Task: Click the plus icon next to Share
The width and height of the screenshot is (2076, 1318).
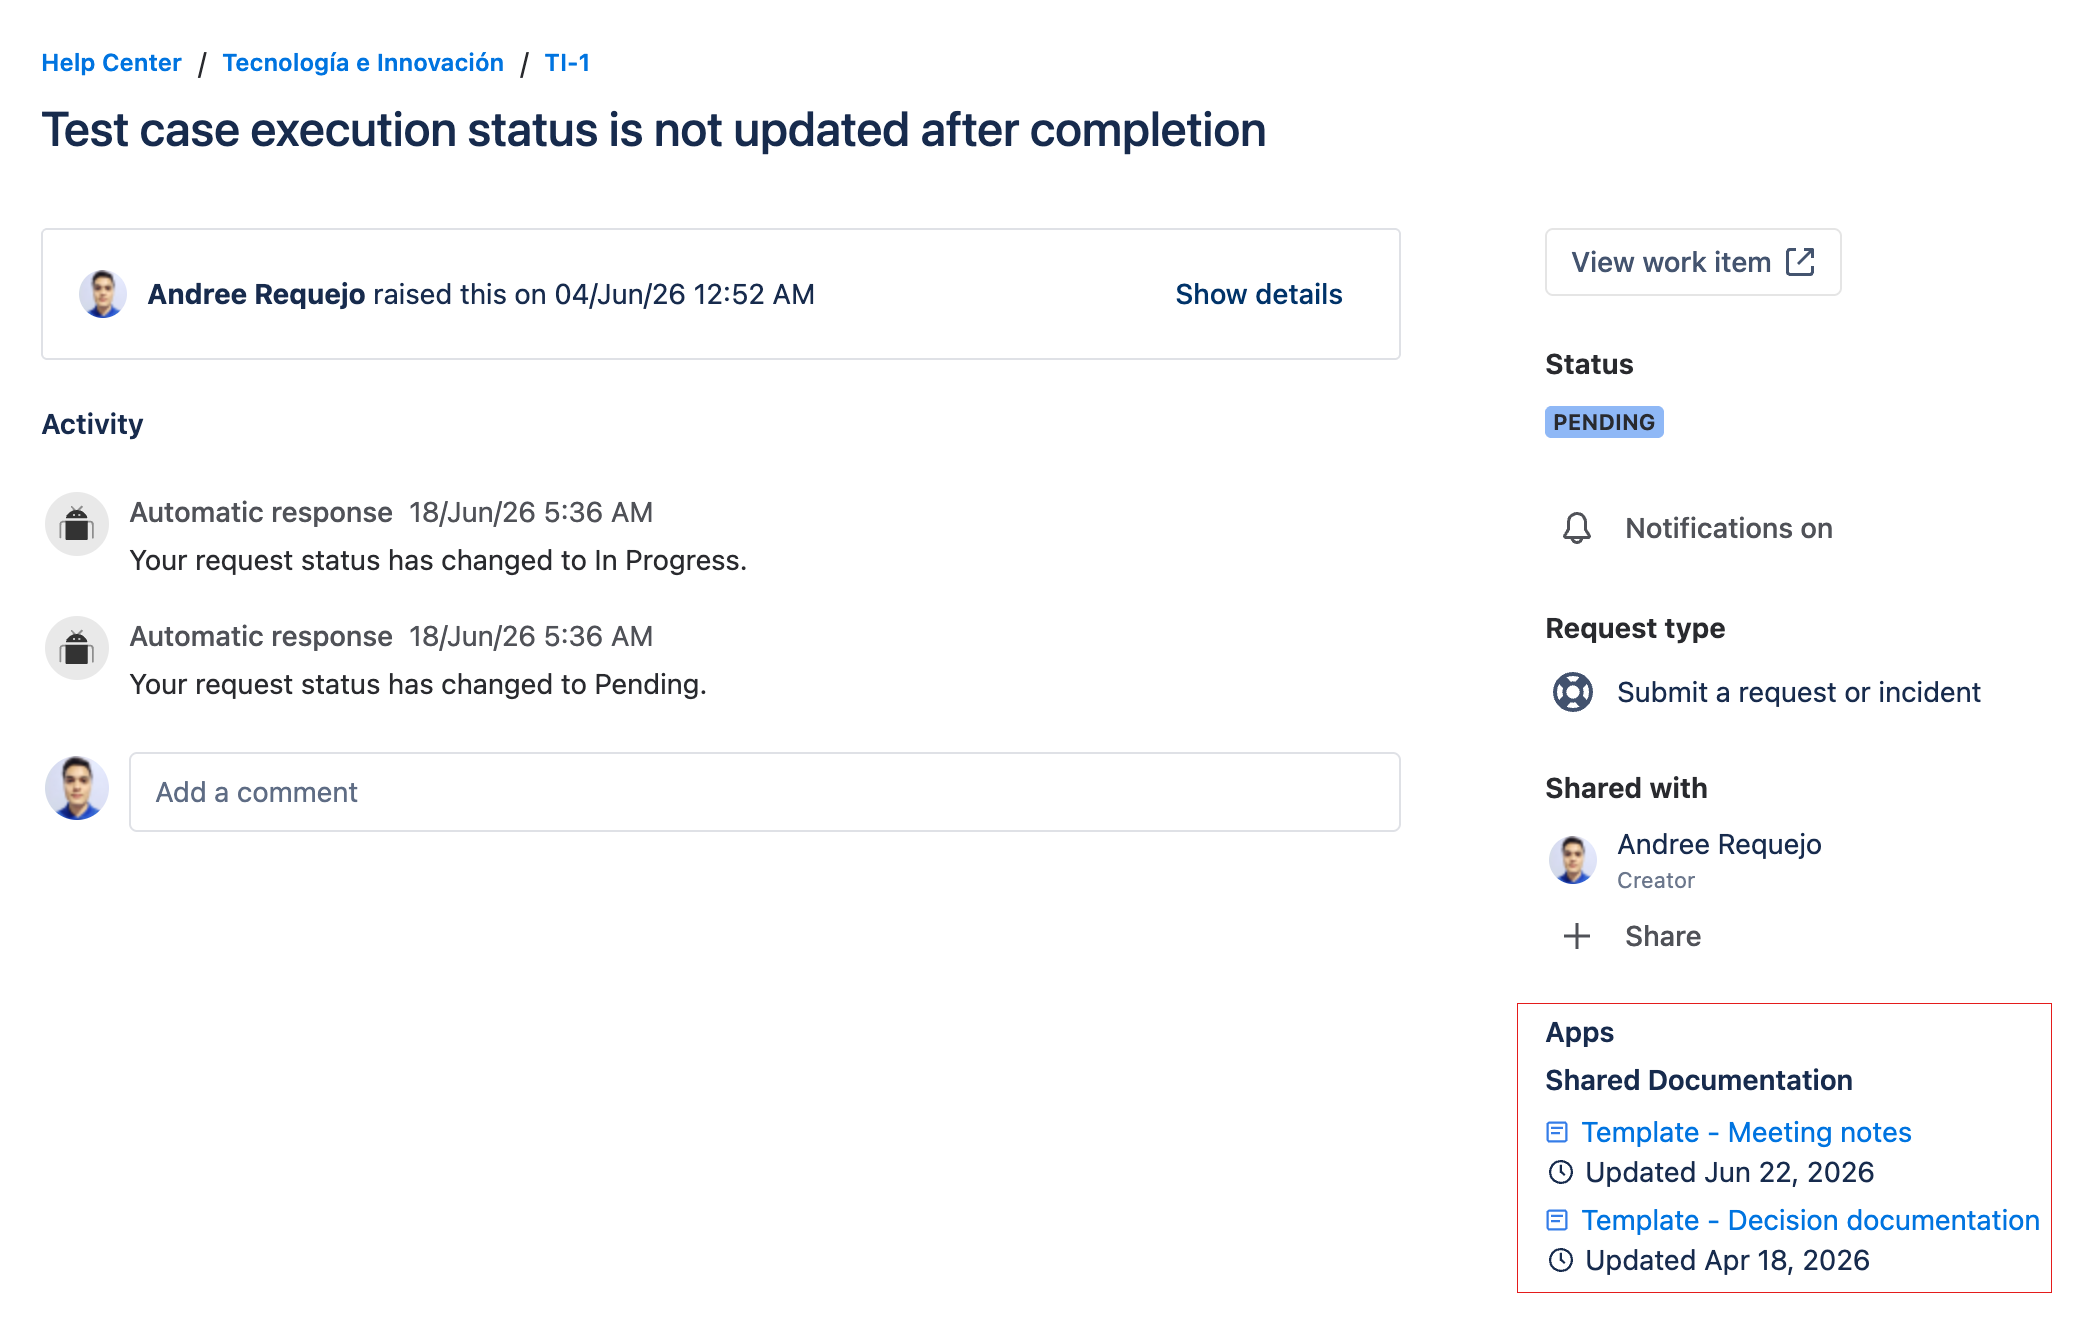Action: click(x=1577, y=936)
